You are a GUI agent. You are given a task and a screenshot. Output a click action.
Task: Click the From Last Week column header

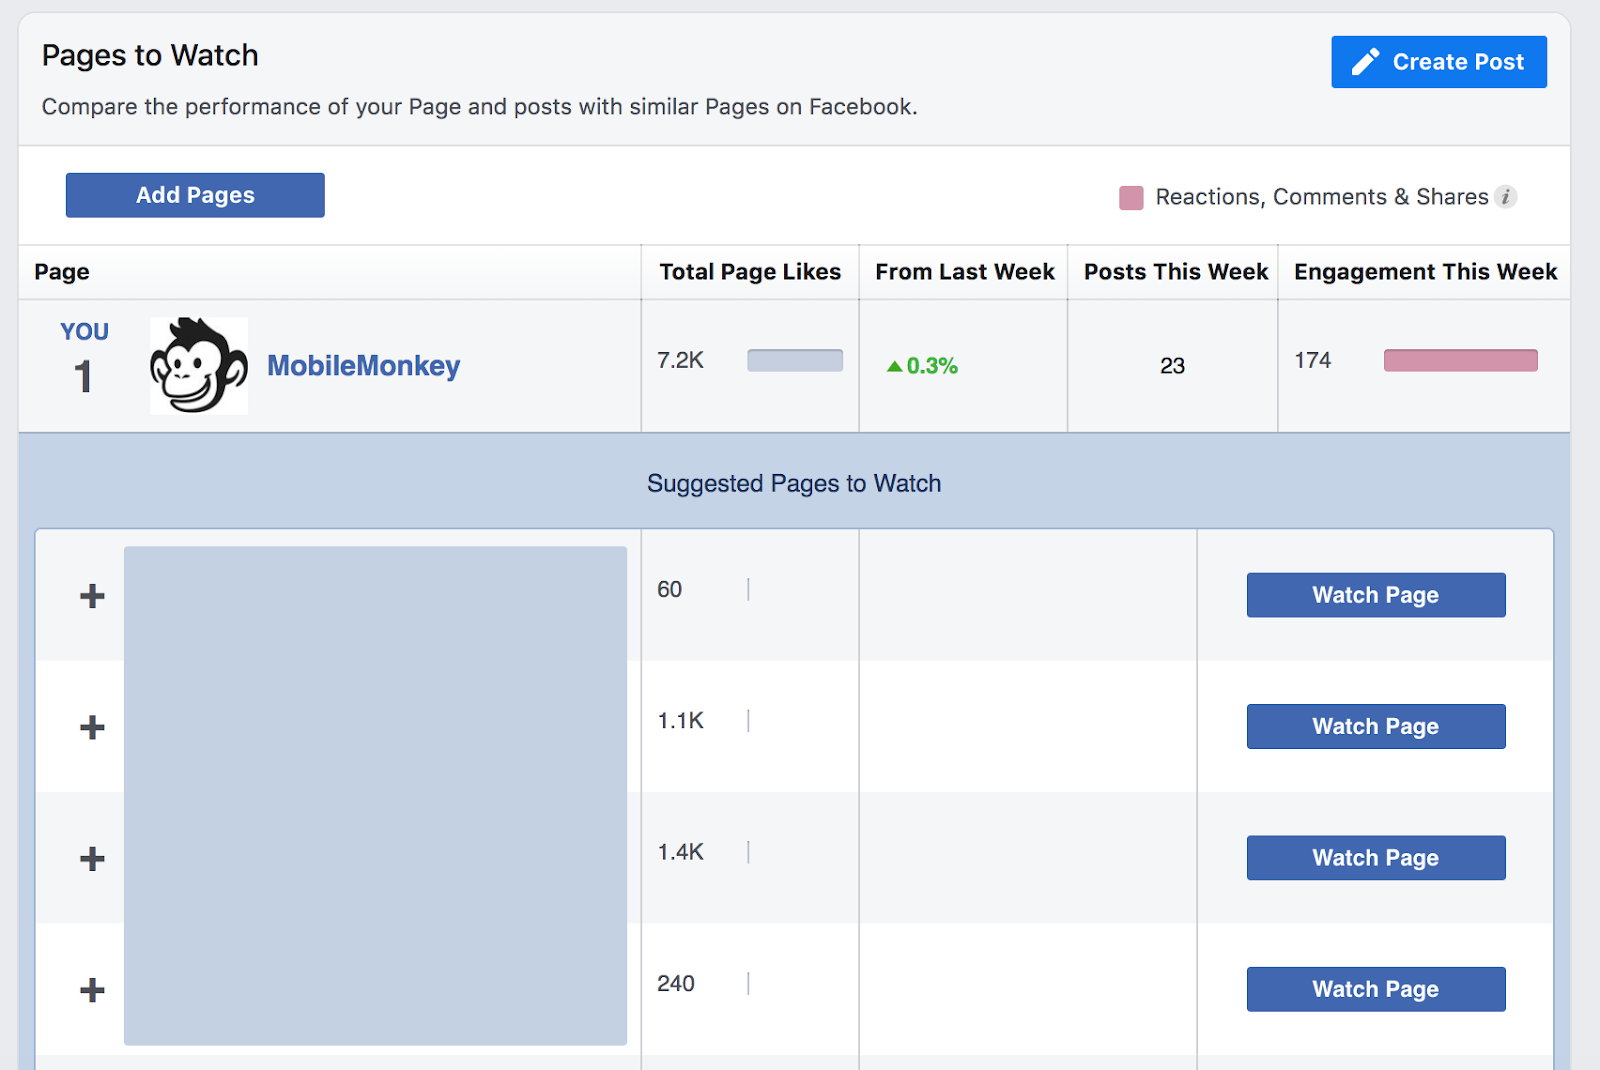(965, 272)
